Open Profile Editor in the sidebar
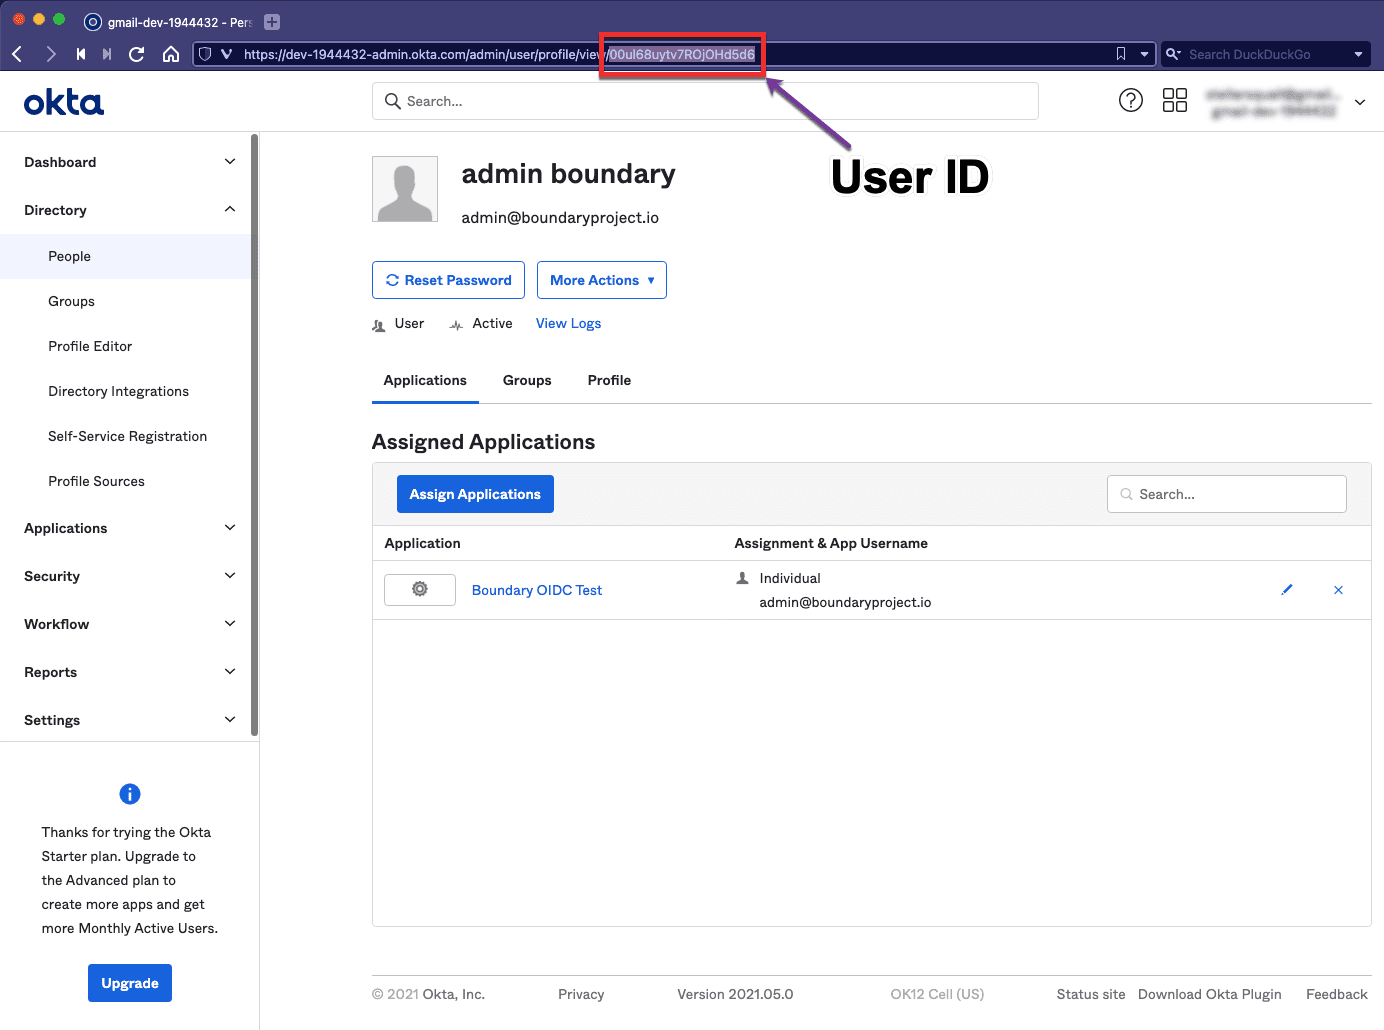This screenshot has height=1030, width=1384. click(90, 346)
